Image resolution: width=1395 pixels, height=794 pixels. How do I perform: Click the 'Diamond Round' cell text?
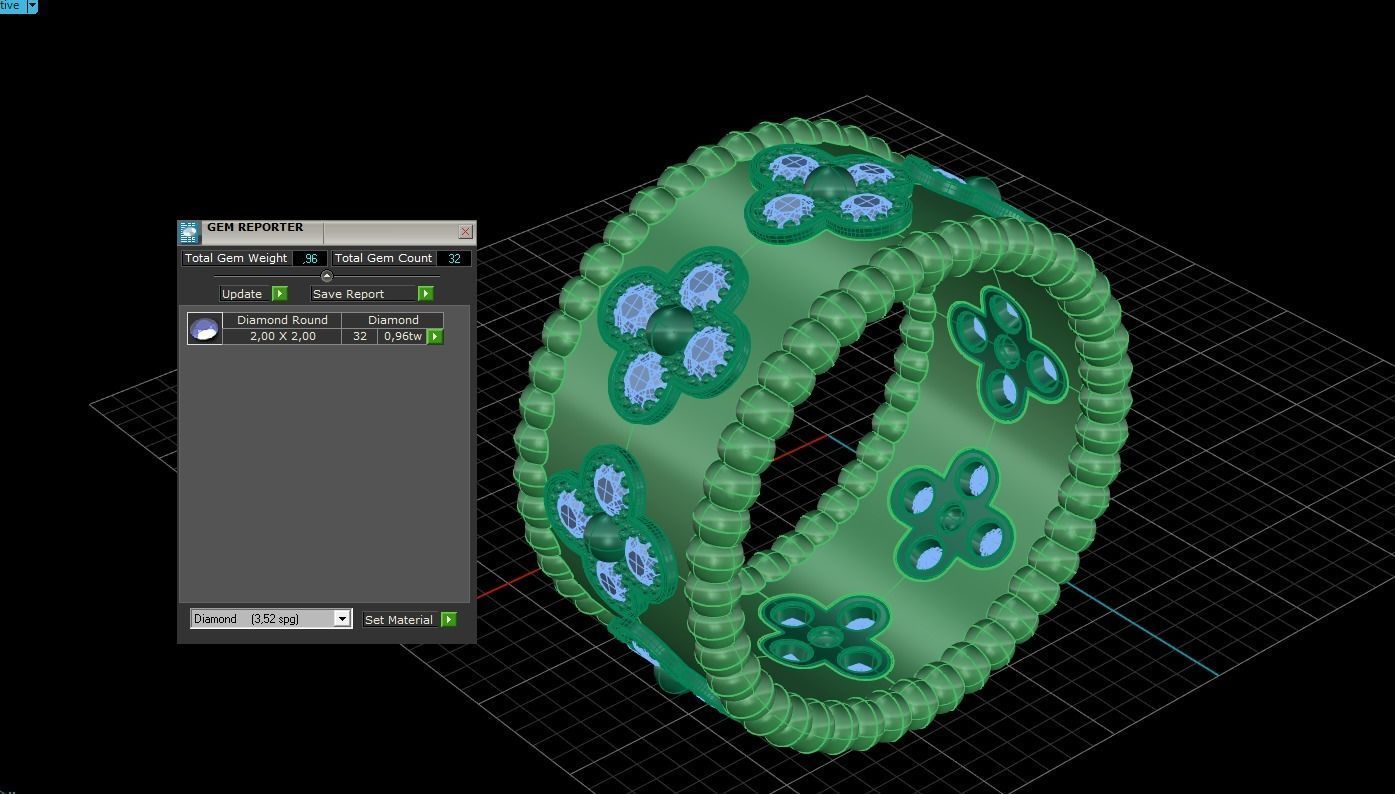pyautogui.click(x=282, y=320)
